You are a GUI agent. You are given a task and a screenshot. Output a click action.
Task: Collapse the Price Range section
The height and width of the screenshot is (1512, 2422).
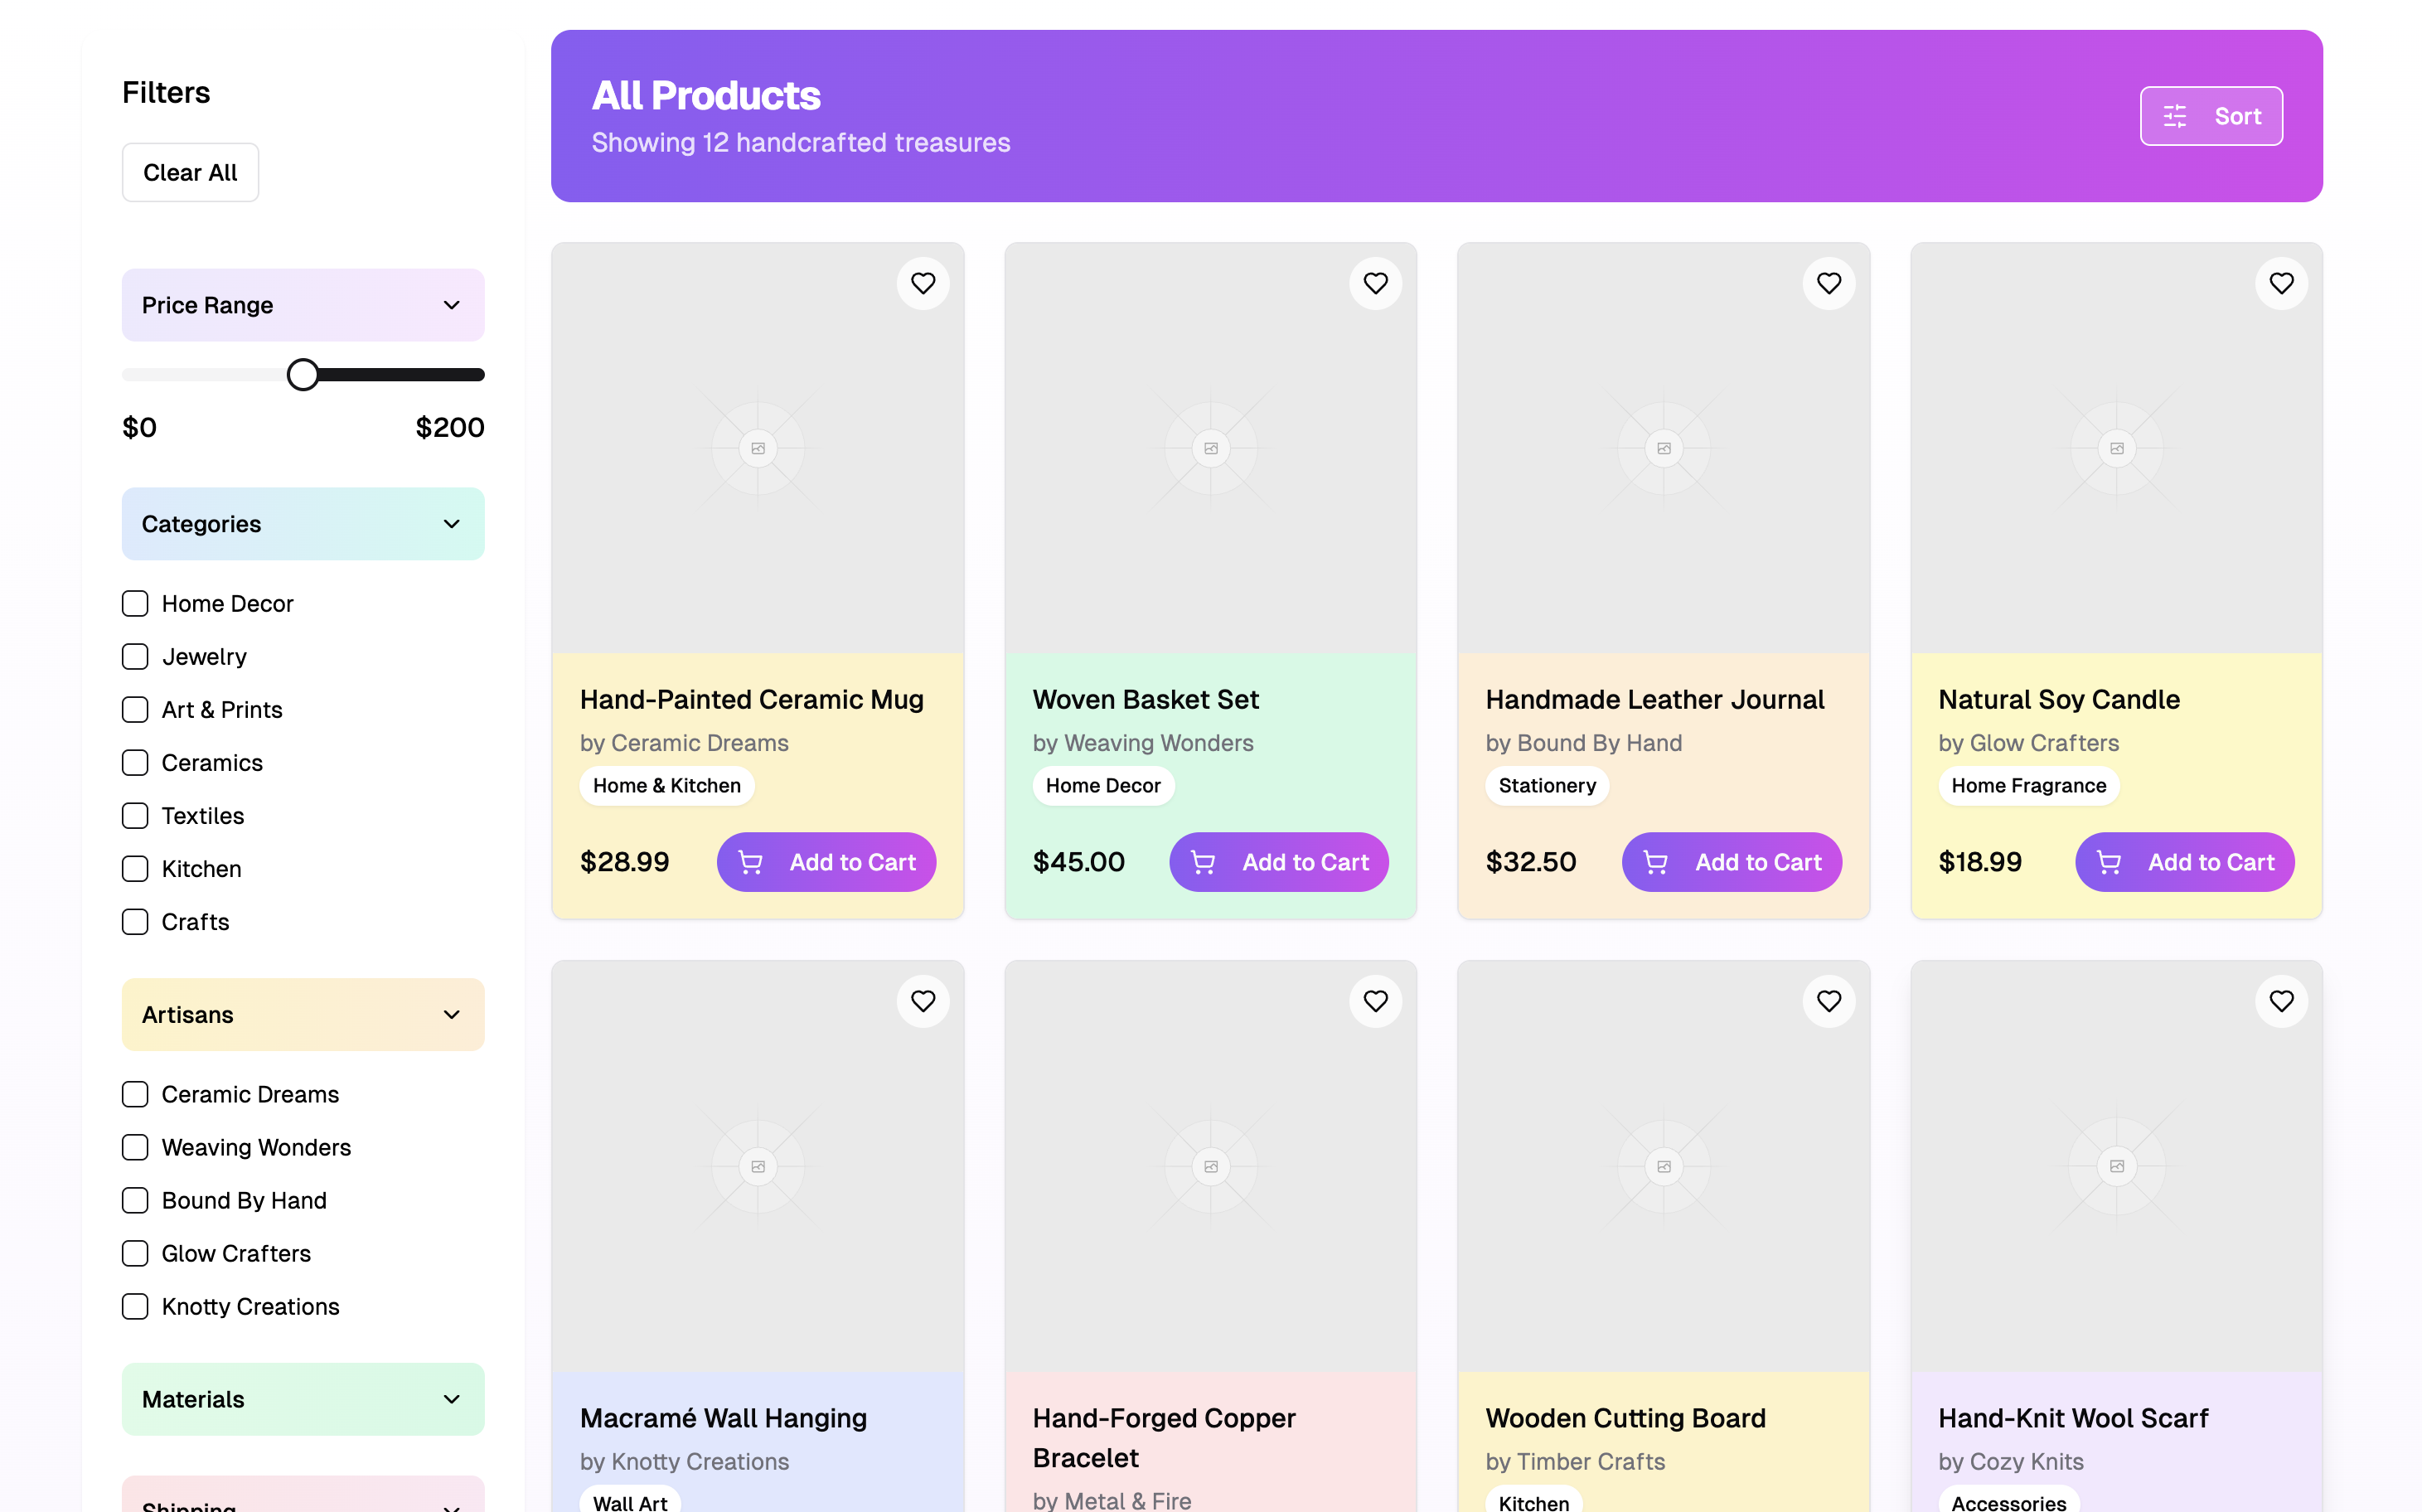click(302, 305)
